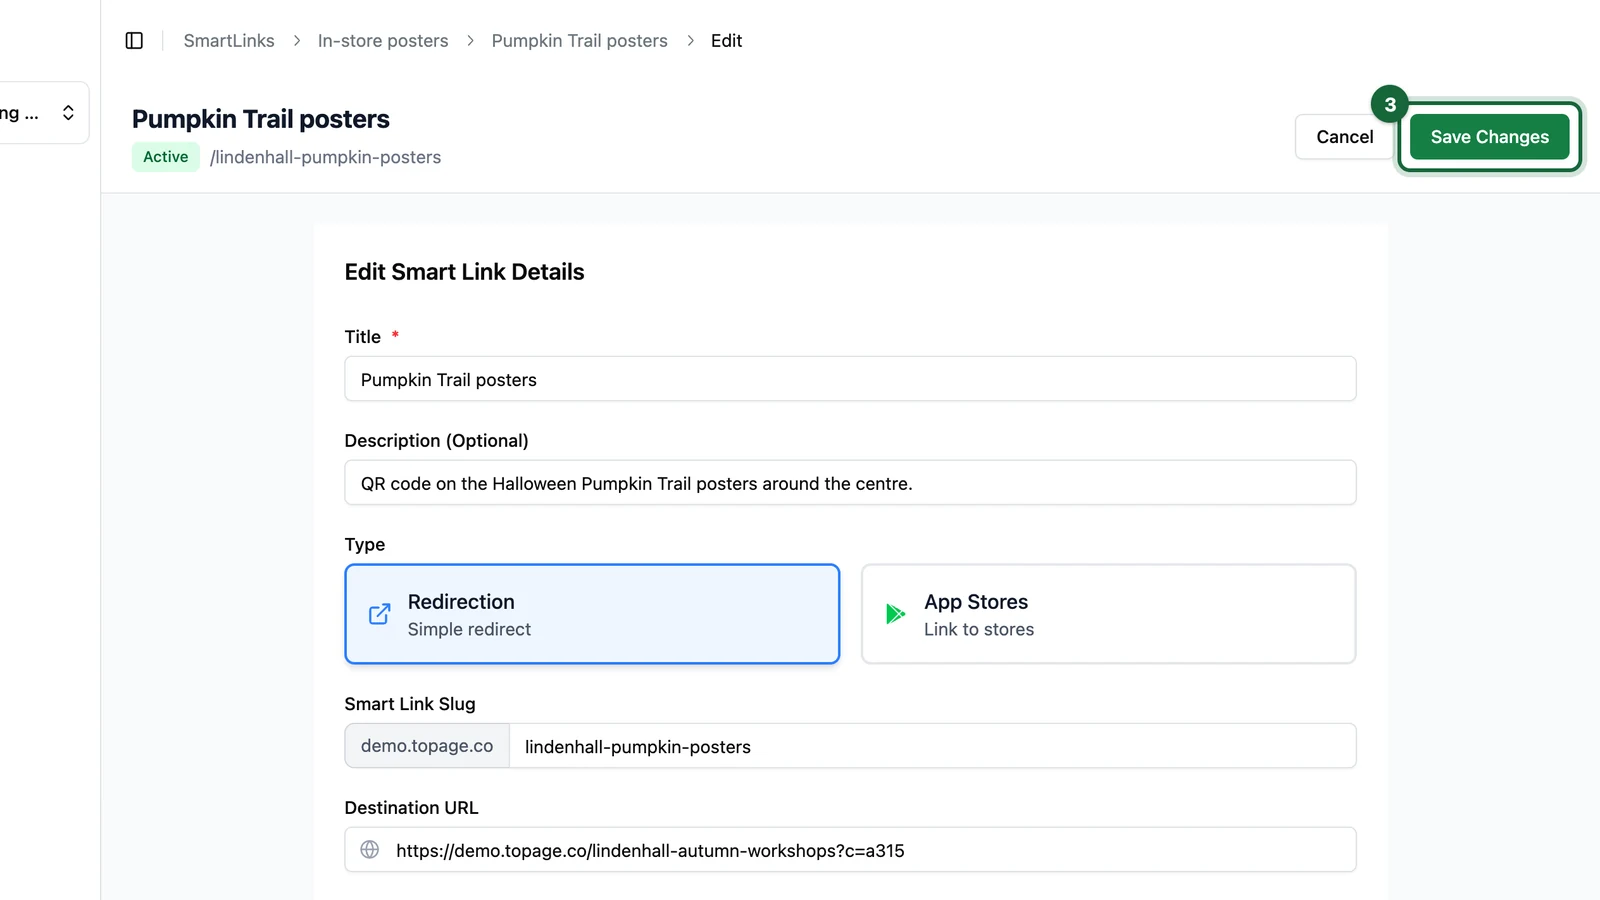
Task: Click the Edit breadcrumb item
Action: (726, 41)
